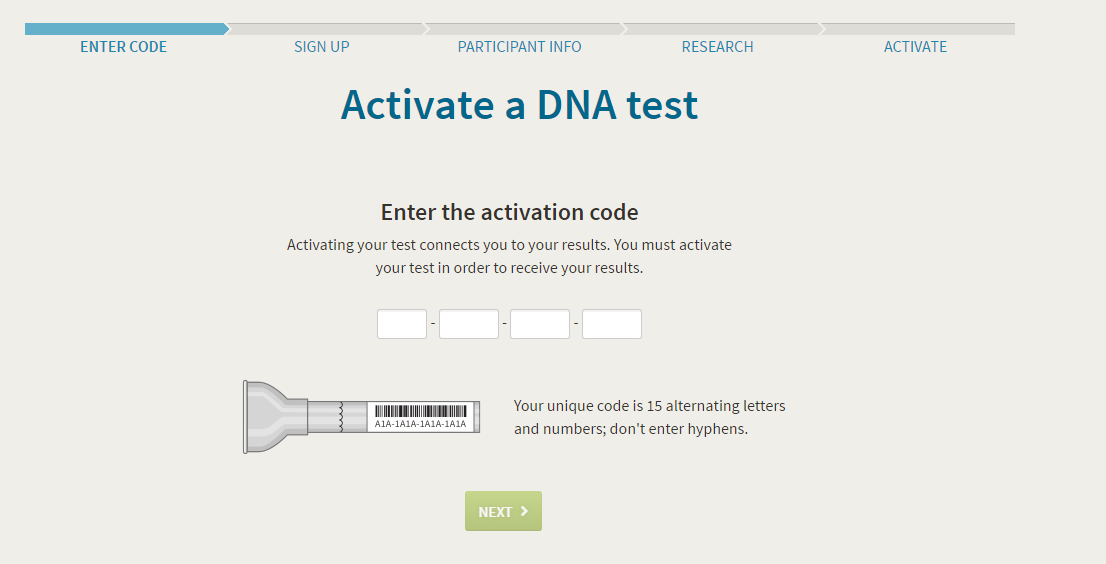Focus the first activation code box
The height and width of the screenshot is (564, 1106).
click(x=402, y=324)
